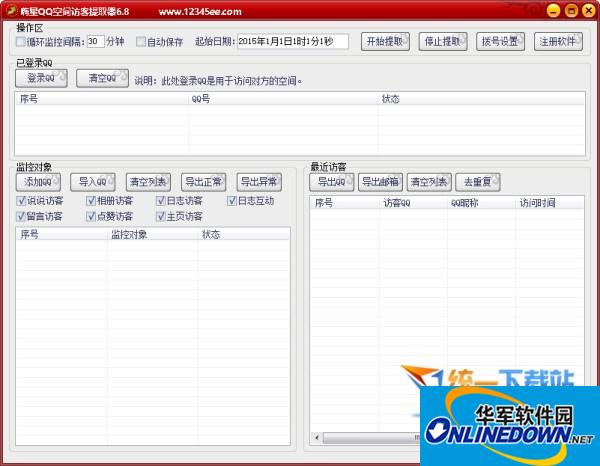
Task: Click the 注册软件 button
Action: [558, 41]
